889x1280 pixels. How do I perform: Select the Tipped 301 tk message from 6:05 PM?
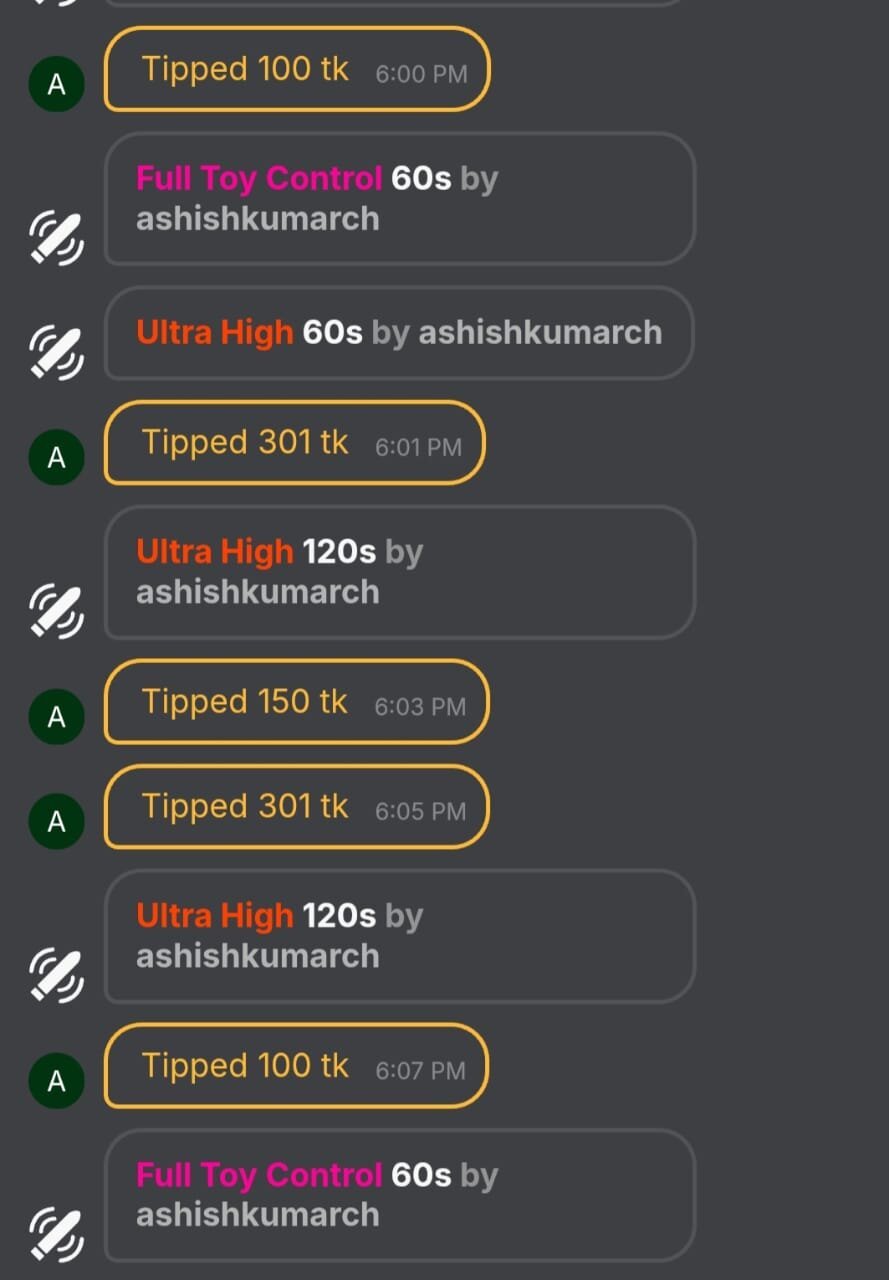pos(296,807)
